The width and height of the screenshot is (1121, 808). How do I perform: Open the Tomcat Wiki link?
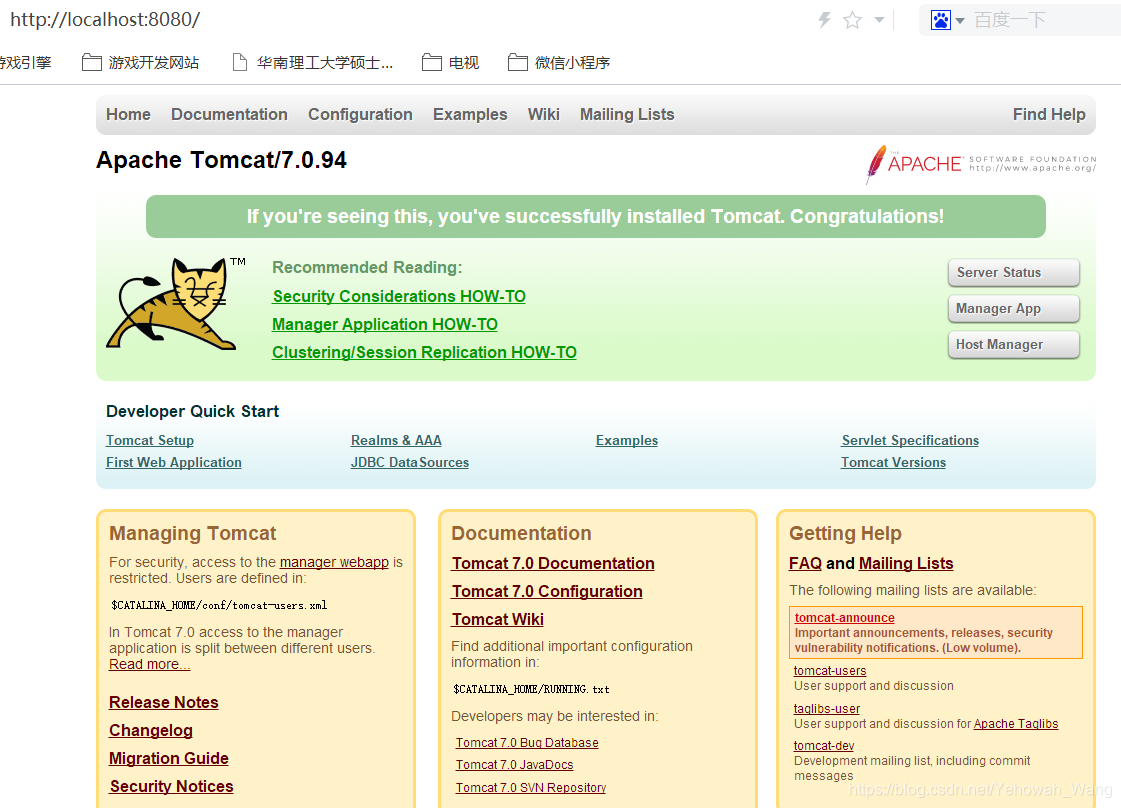click(498, 619)
